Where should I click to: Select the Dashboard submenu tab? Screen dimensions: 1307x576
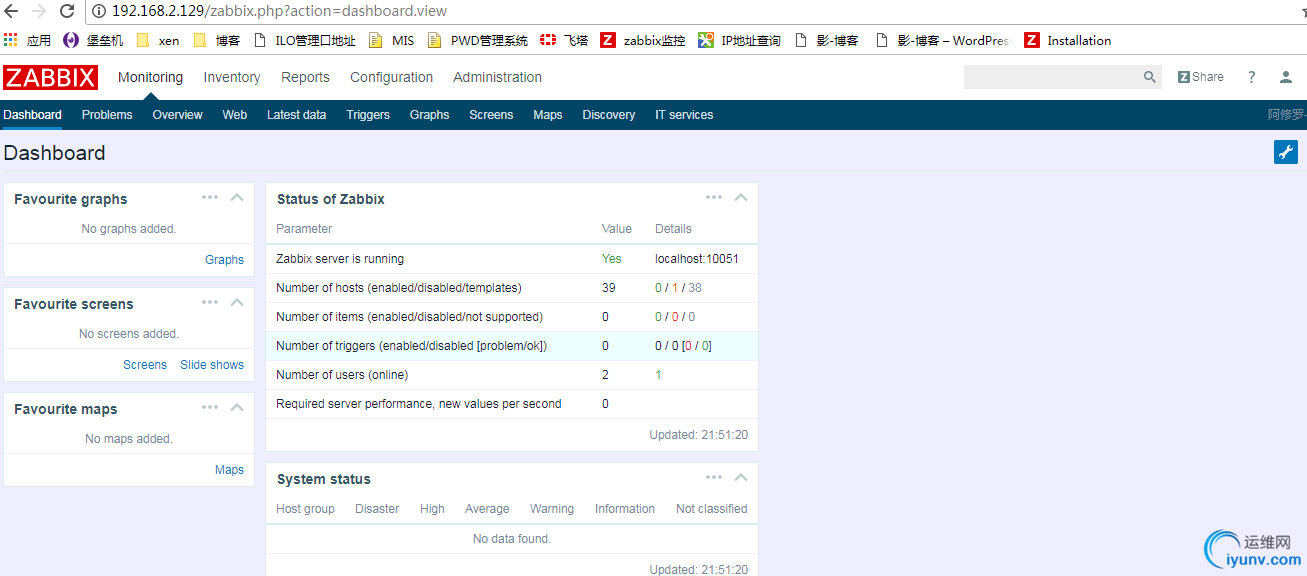click(32, 115)
